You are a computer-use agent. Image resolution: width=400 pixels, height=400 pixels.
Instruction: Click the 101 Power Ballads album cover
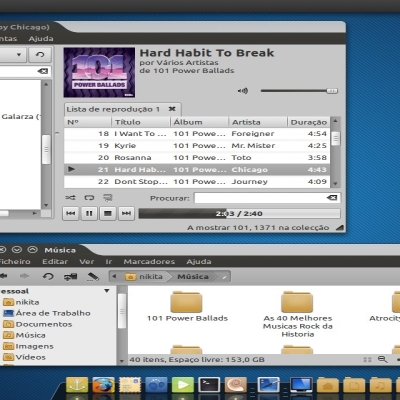(99, 72)
